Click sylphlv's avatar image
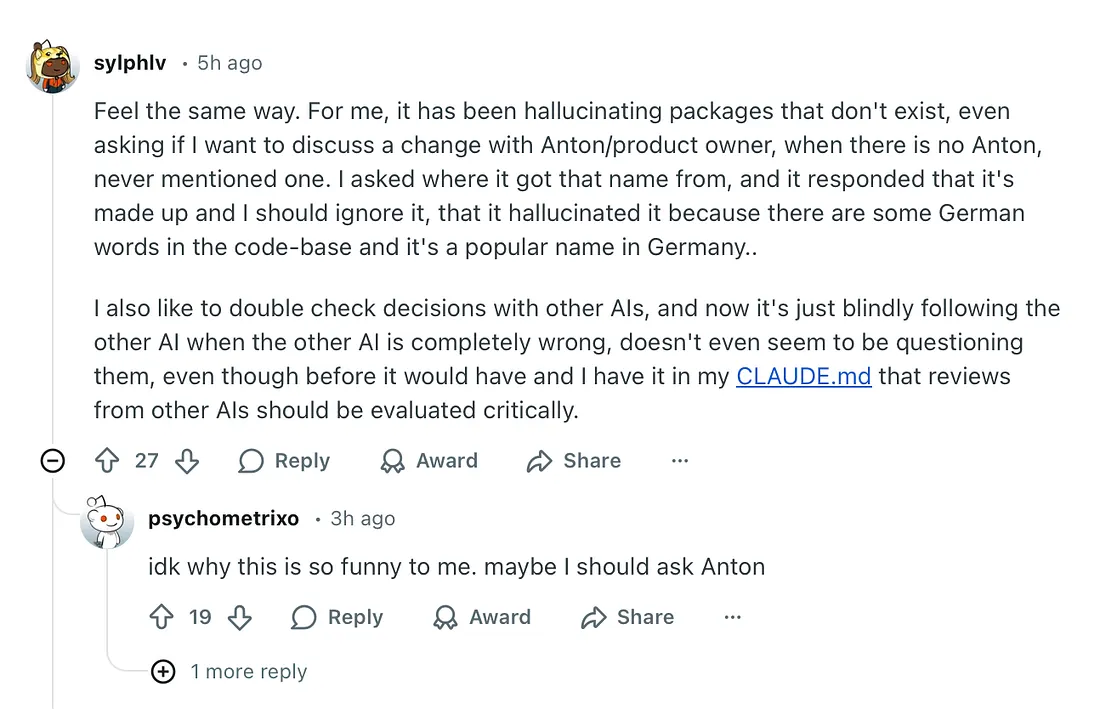 click(51, 66)
